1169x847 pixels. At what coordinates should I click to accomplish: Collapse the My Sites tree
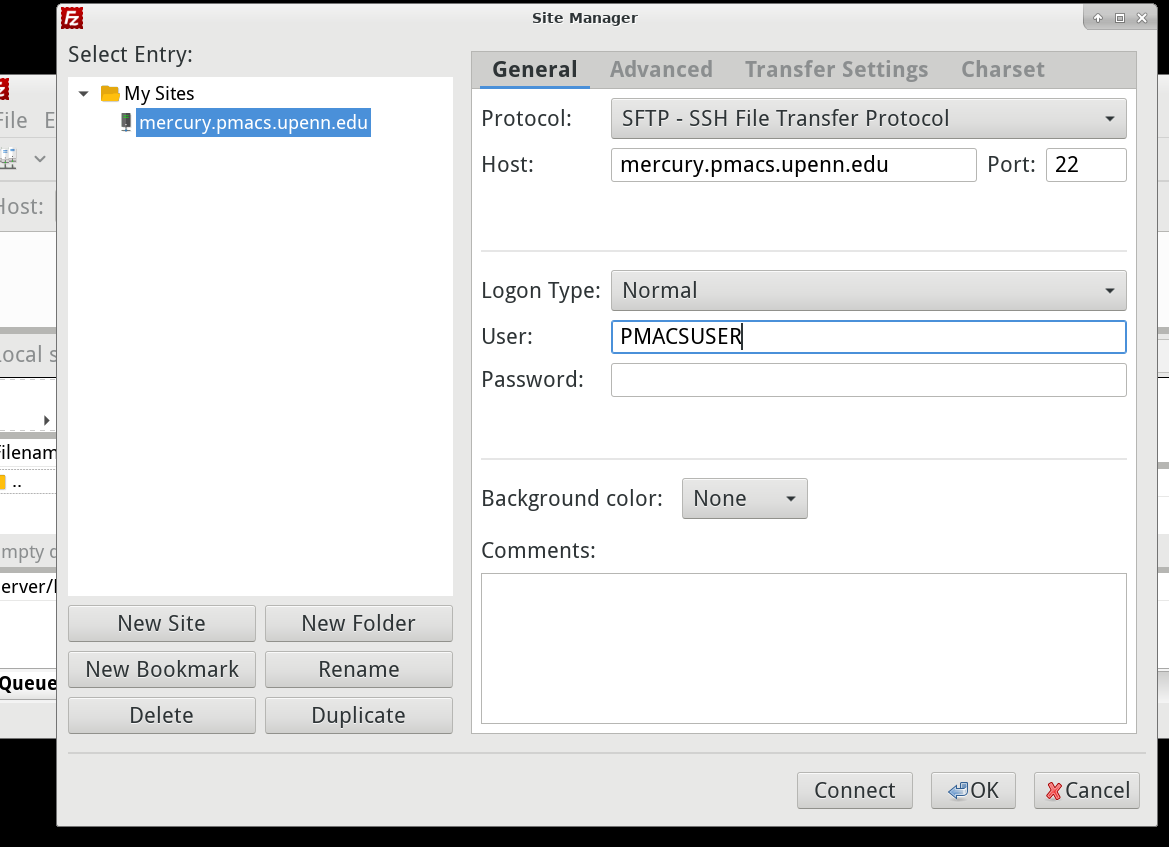tap(84, 92)
